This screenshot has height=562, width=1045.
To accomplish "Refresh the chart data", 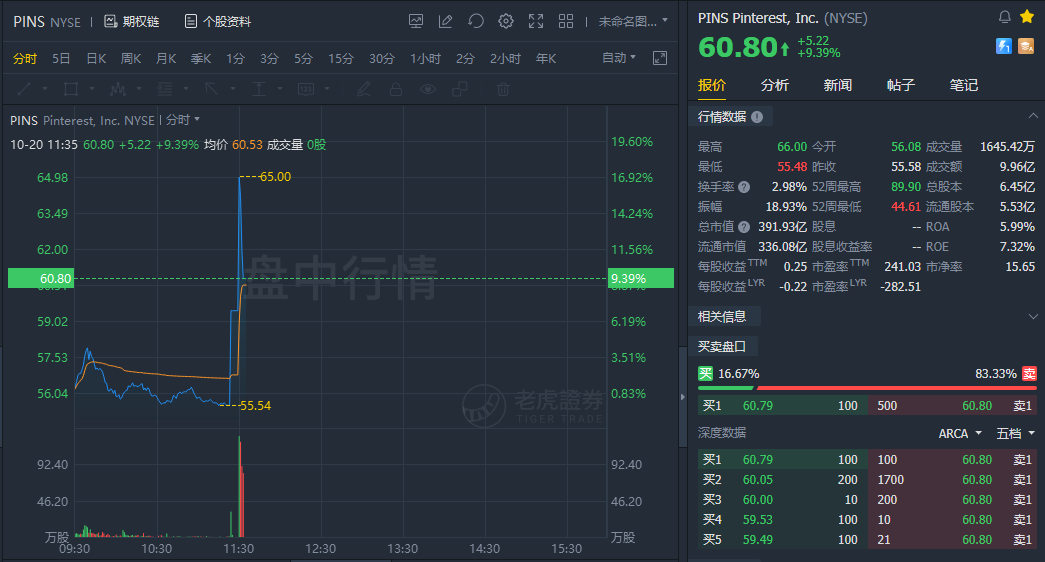I will [x=475, y=21].
